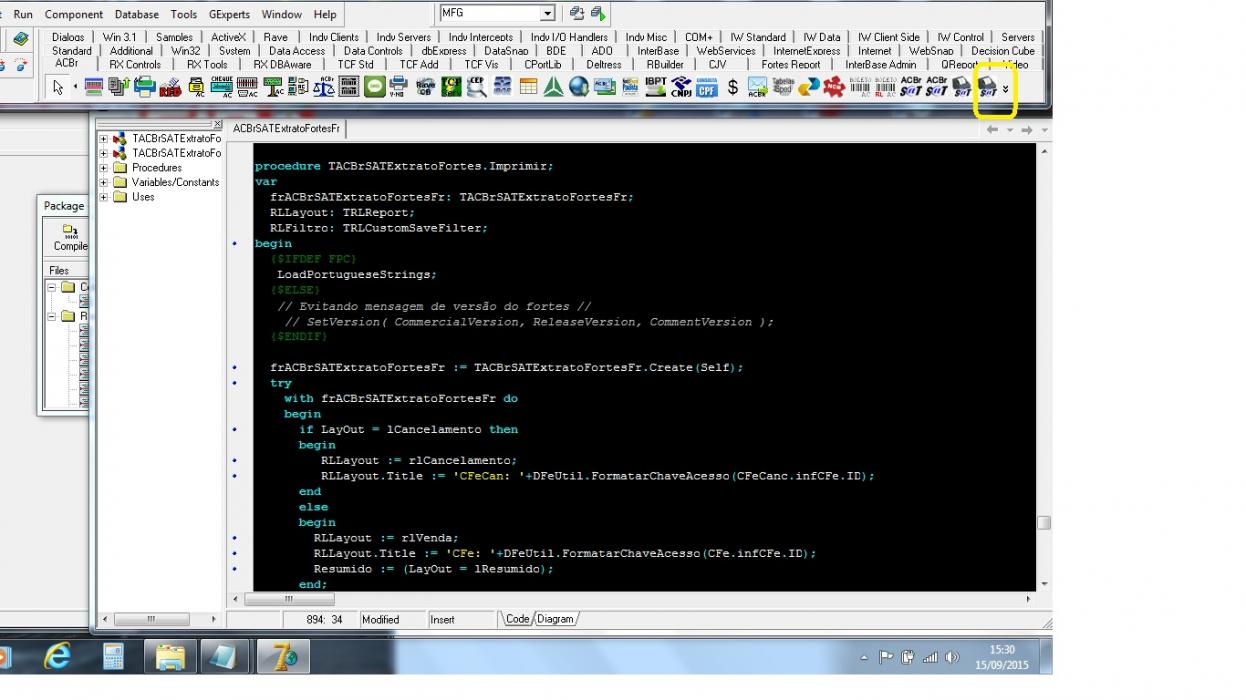Viewport: 1246px width, 700px height.
Task: Select the arrow pointer in the component palette
Action: 58,87
